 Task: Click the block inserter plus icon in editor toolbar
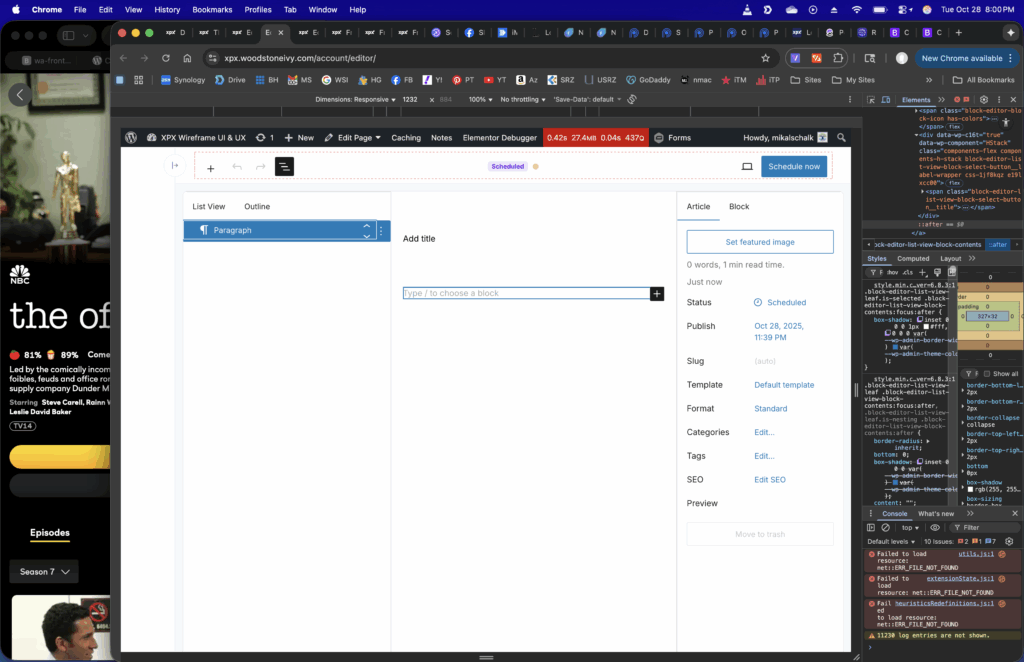(210, 168)
